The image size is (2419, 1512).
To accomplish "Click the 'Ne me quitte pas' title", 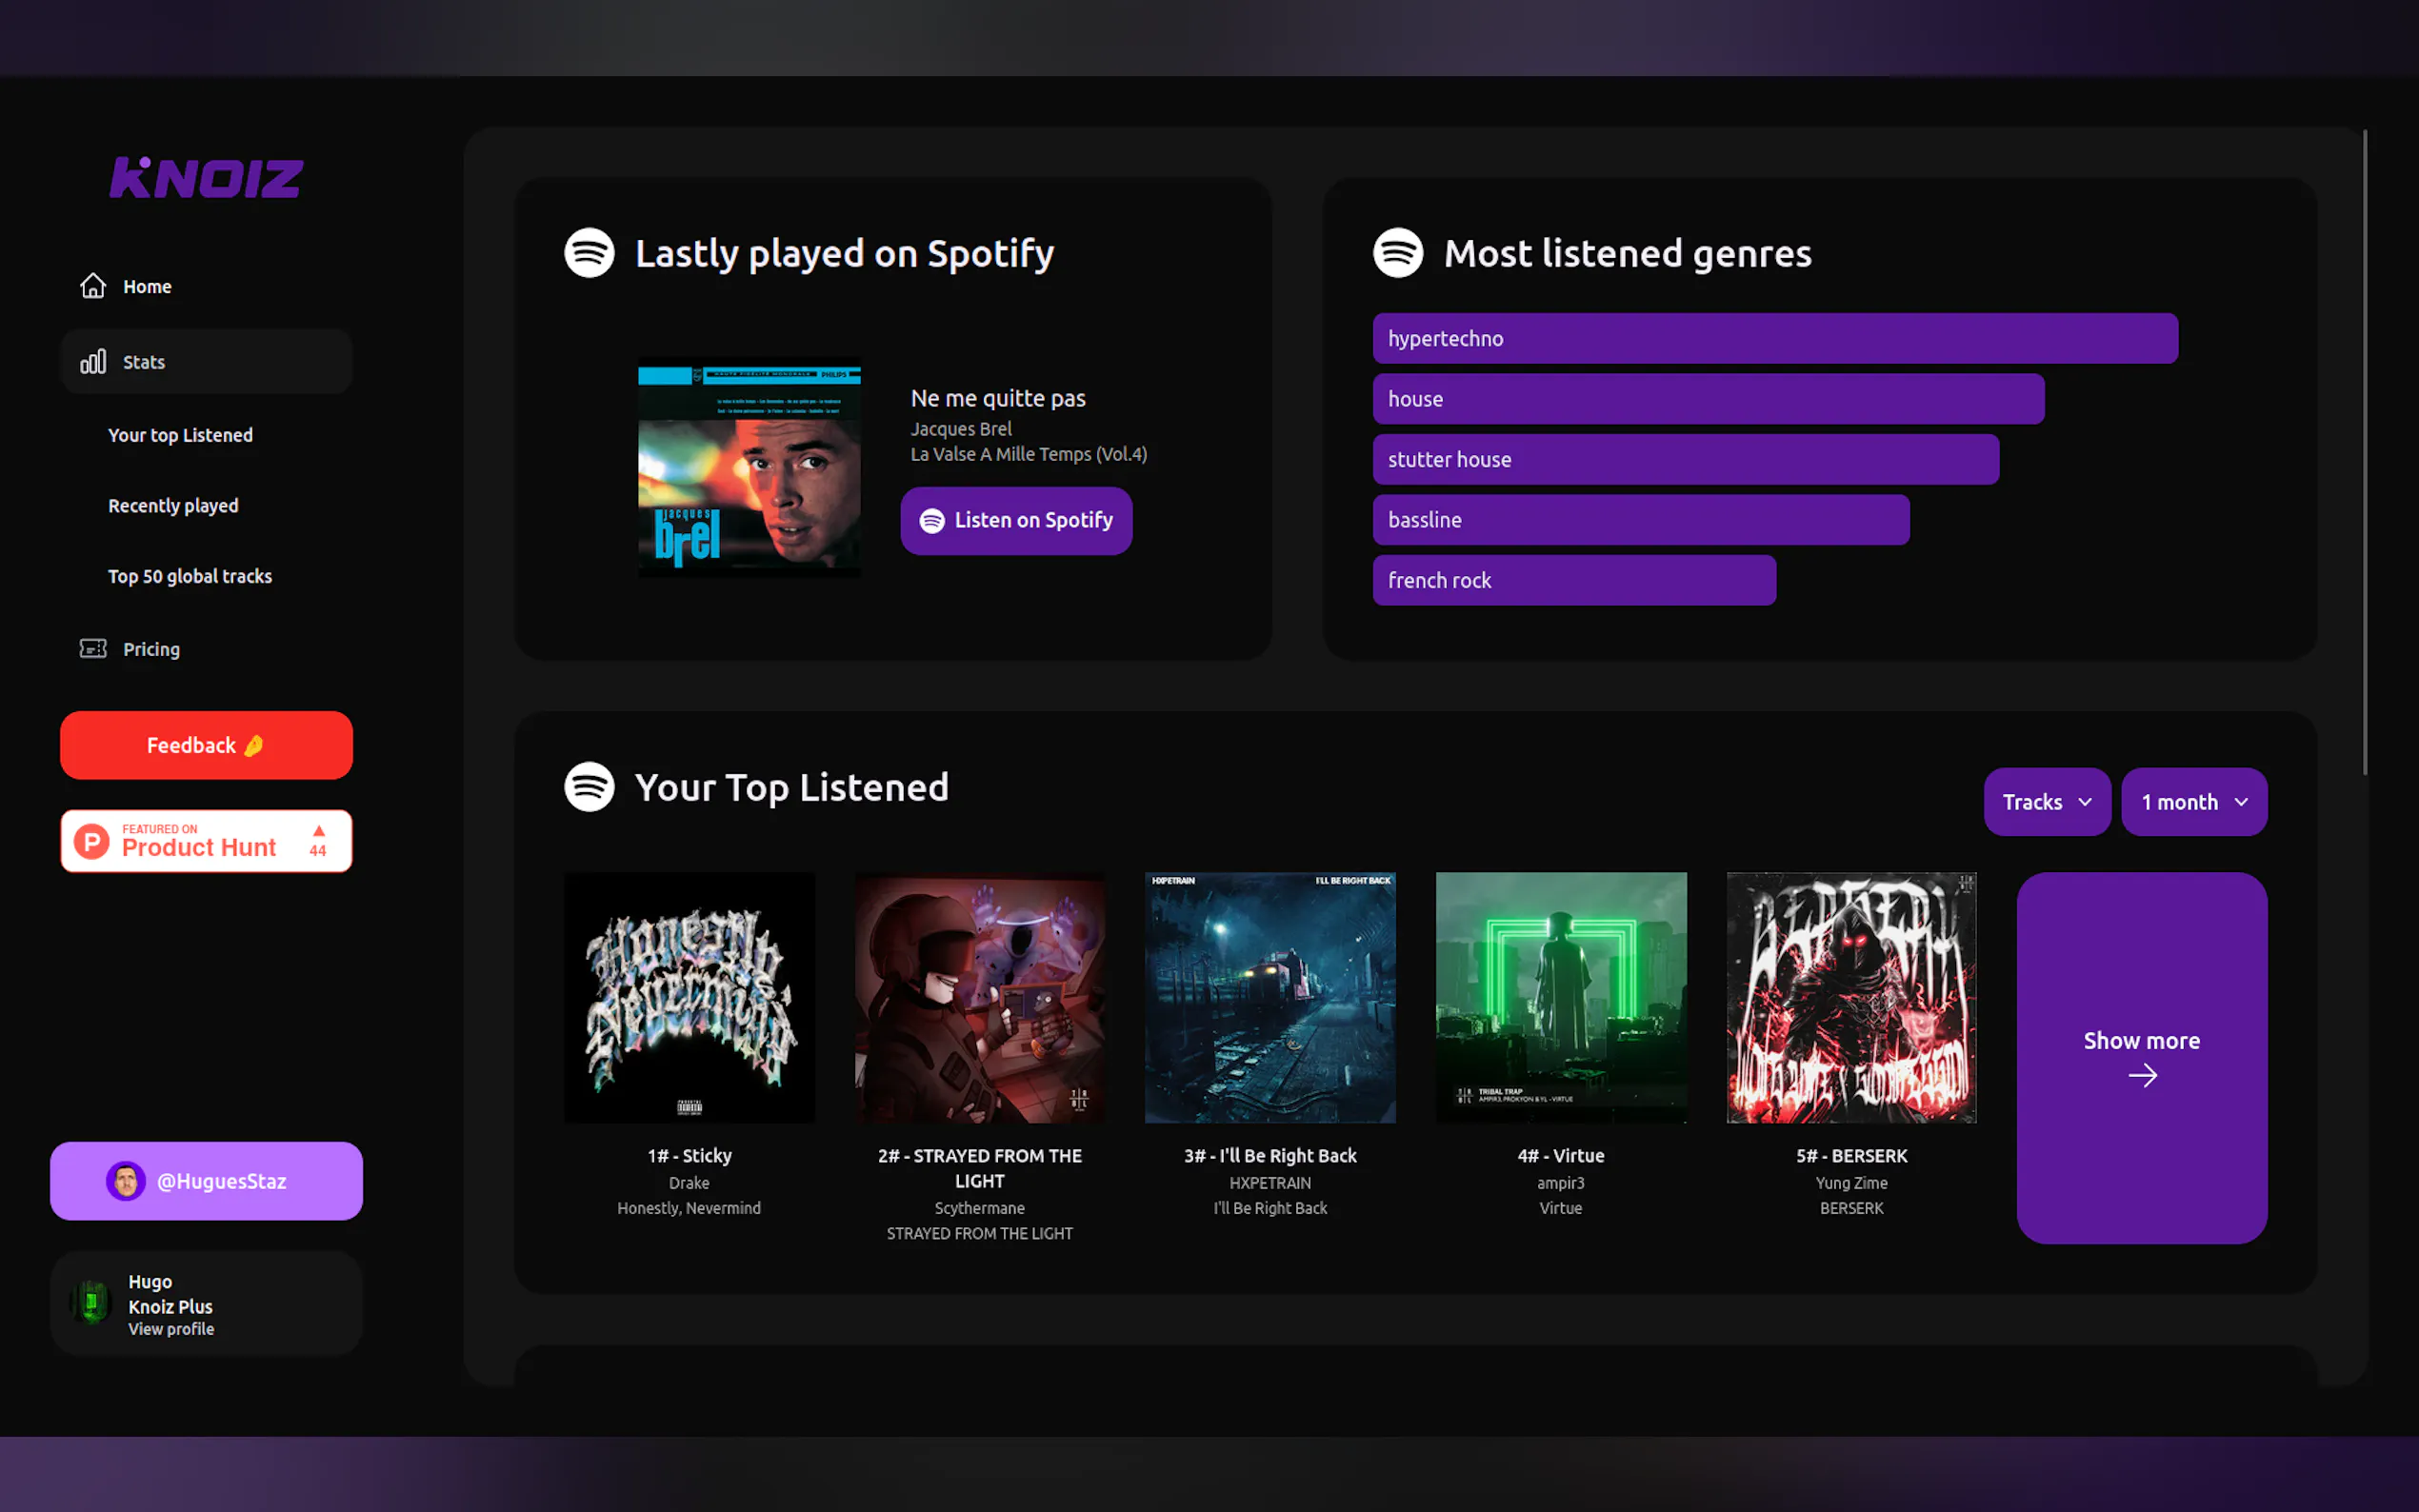I will click(998, 398).
